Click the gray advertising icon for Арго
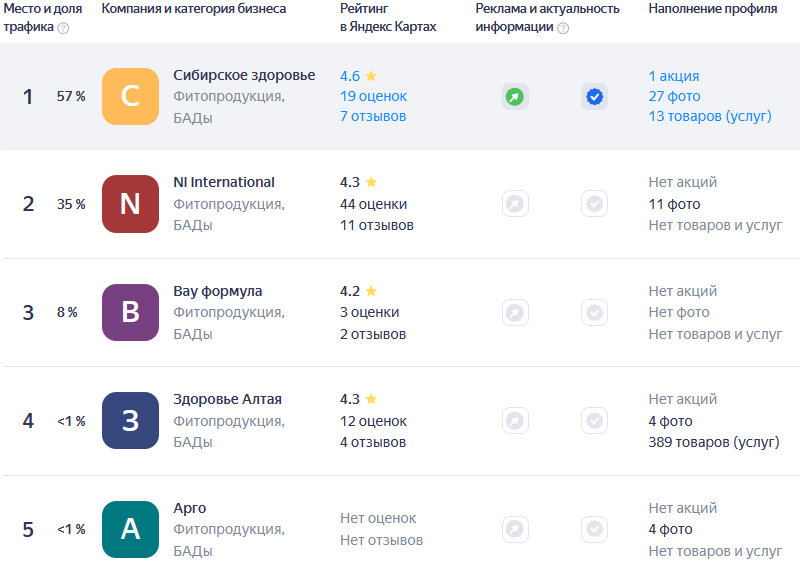Viewport: 800px width, 580px height. click(515, 529)
